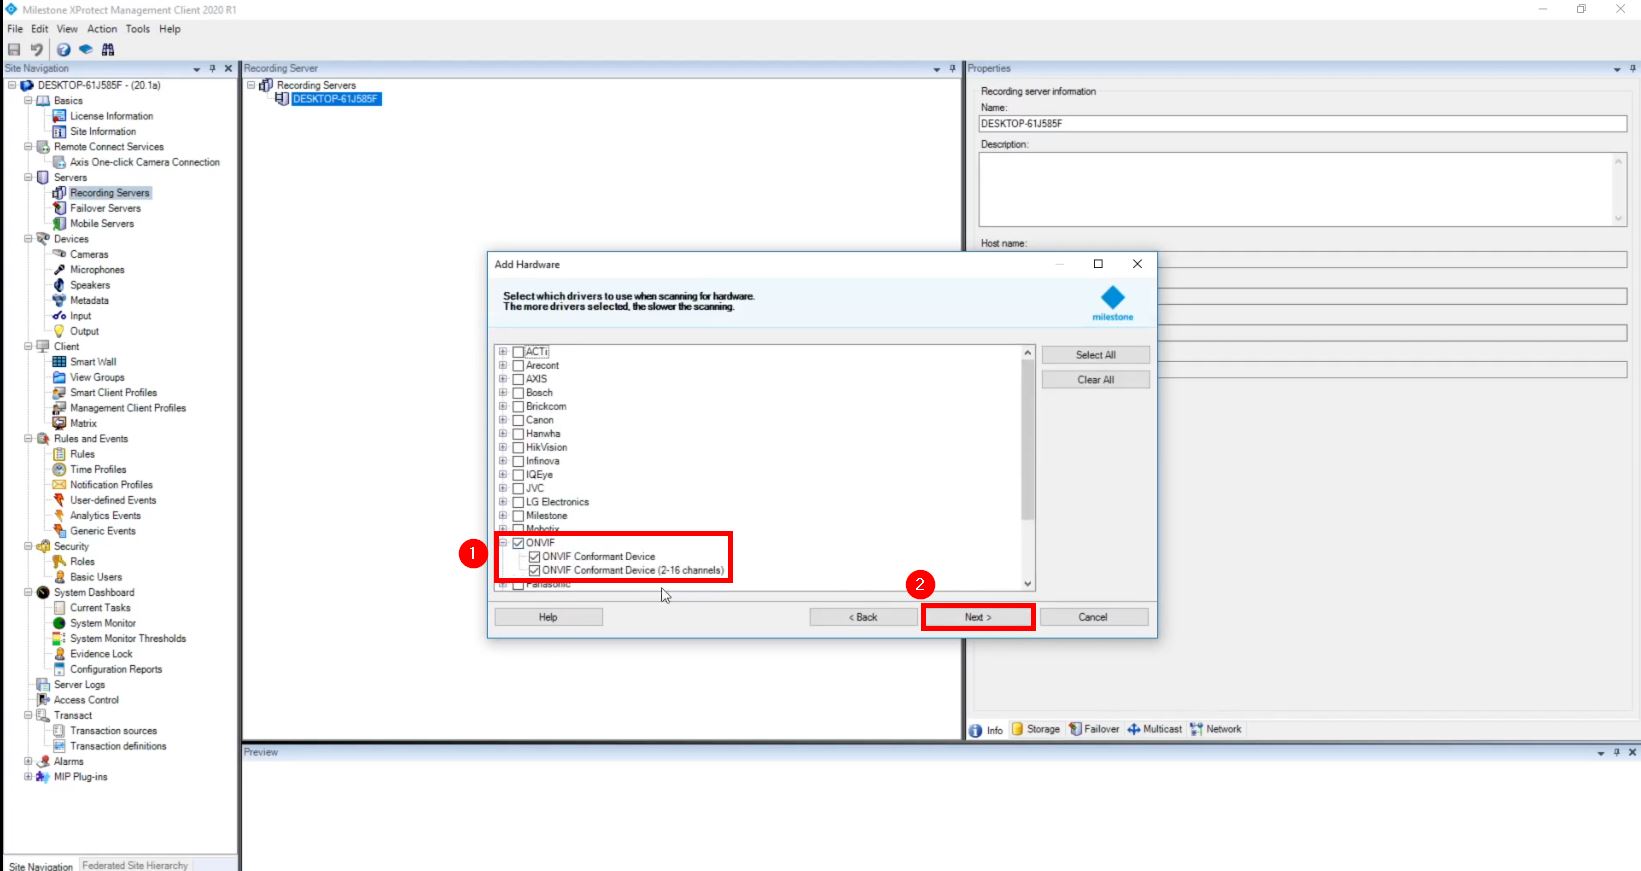Expand the Arecont driver group

(503, 366)
